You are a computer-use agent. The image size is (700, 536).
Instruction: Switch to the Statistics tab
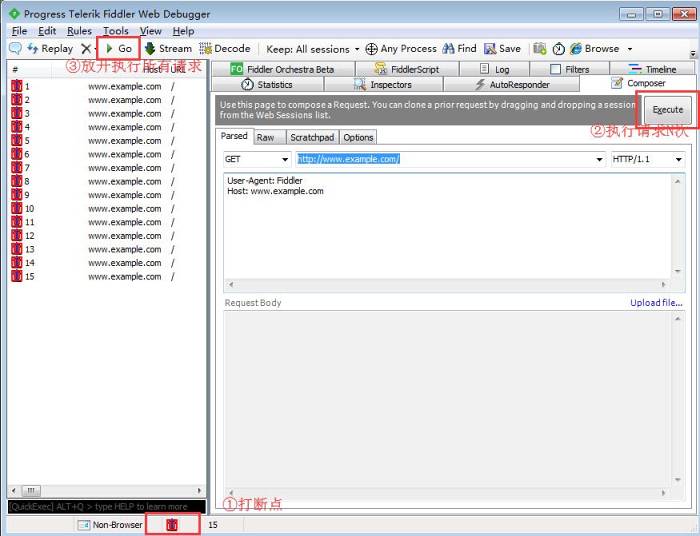pyautogui.click(x=267, y=84)
